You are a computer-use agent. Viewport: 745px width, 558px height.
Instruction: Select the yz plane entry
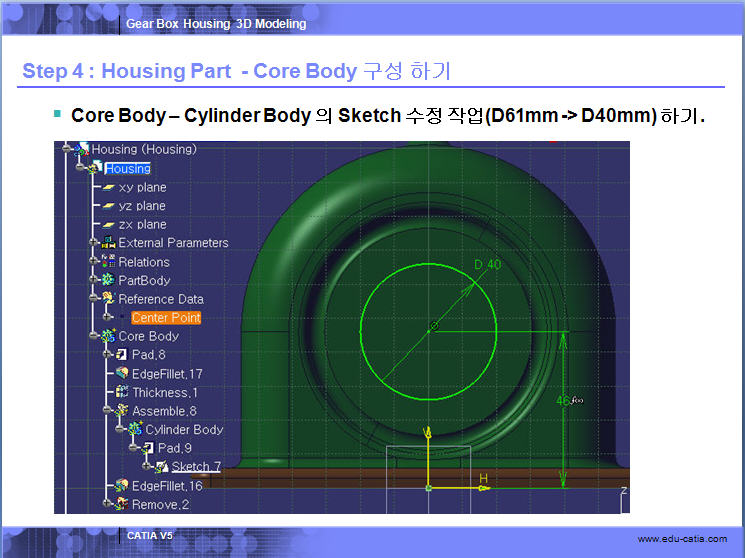click(142, 206)
